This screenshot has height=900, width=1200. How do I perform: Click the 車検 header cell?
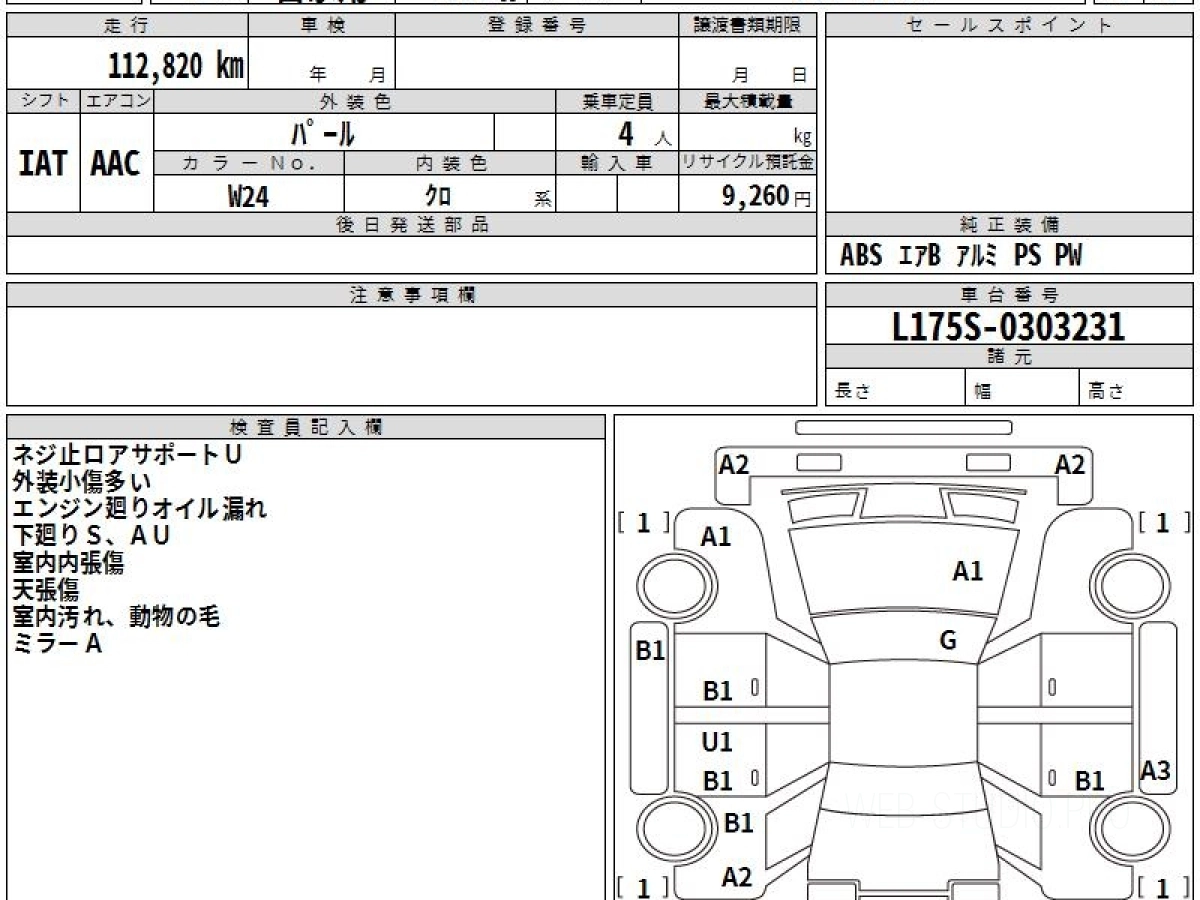[322, 26]
